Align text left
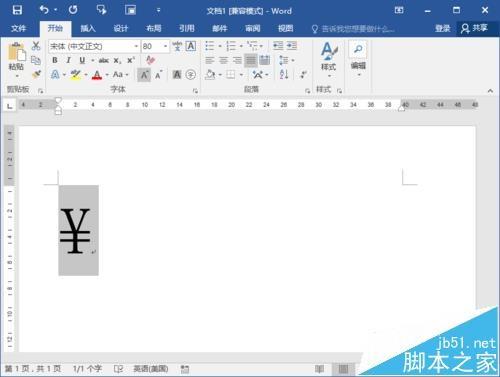The height and width of the screenshot is (377, 500). tap(210, 60)
